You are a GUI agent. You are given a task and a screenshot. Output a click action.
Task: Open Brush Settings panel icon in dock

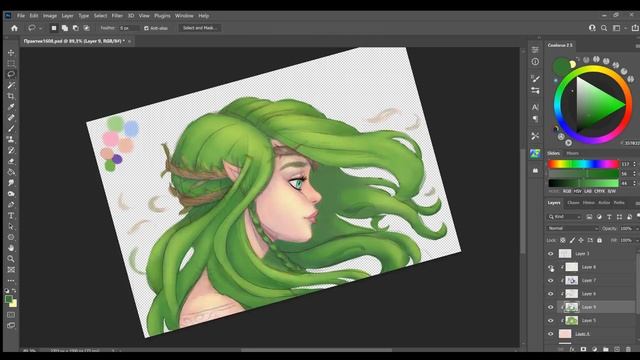tap(535, 78)
